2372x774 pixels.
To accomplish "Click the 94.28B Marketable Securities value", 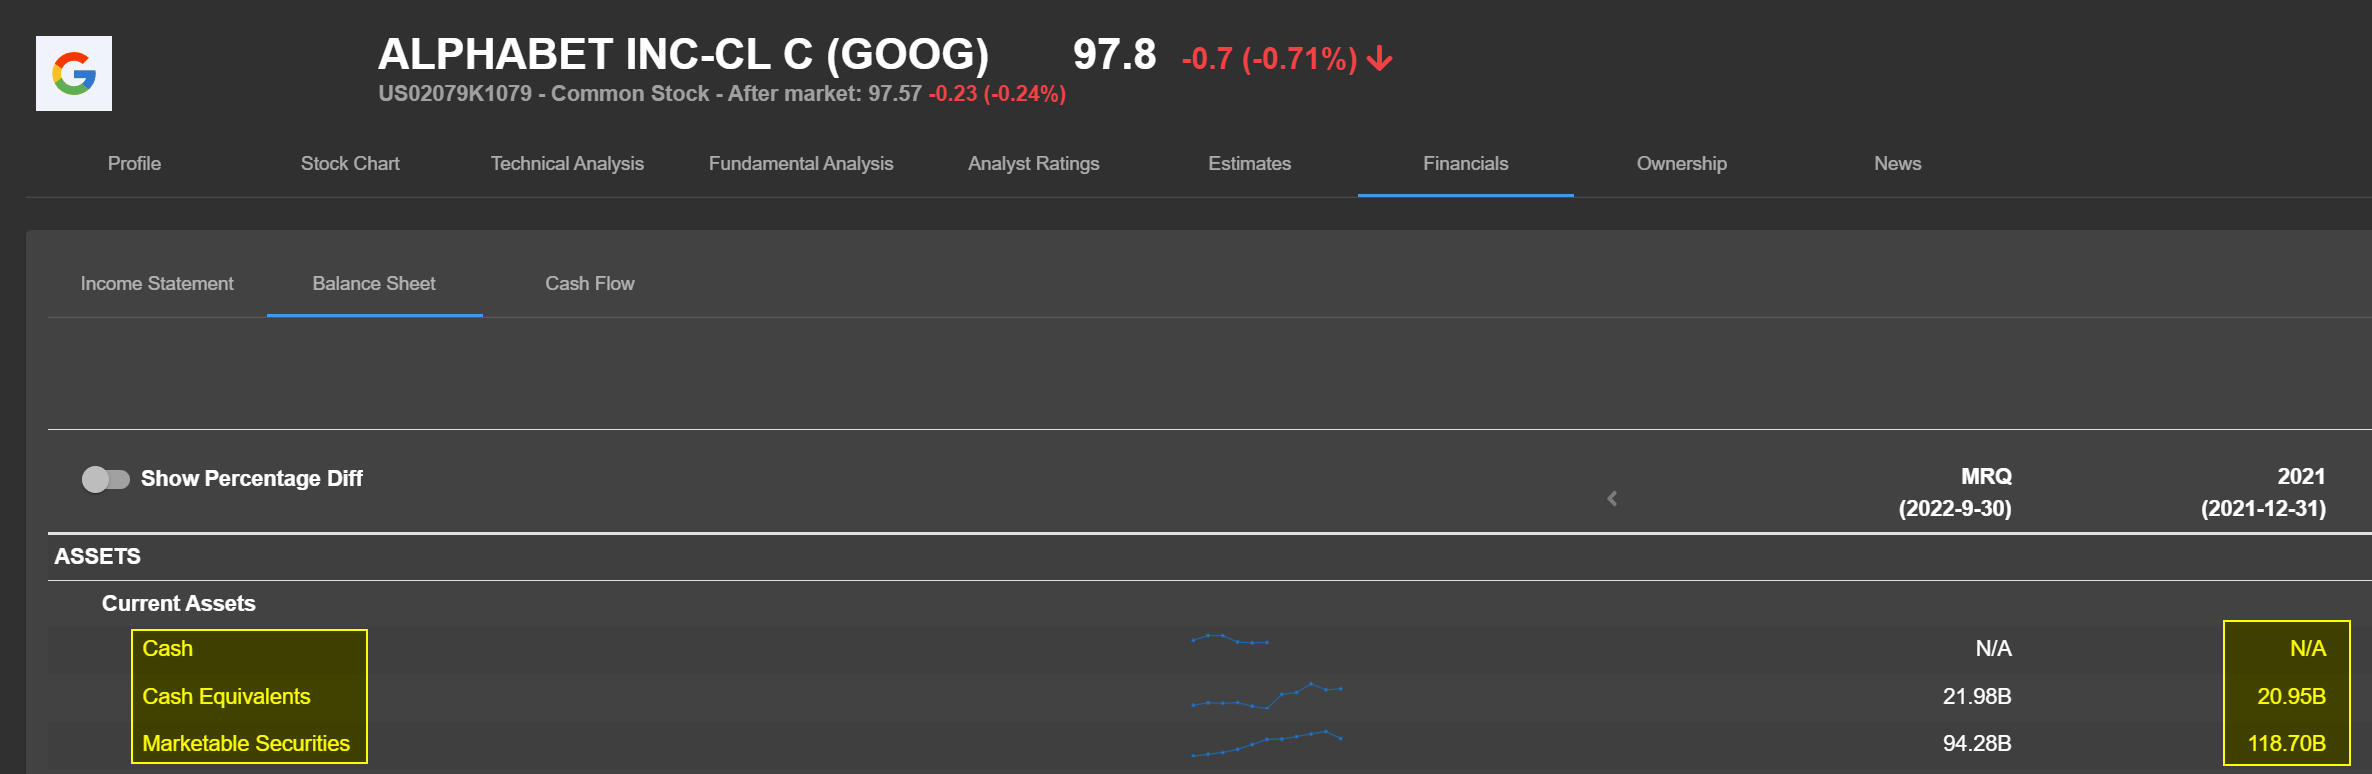I will coord(1977,743).
